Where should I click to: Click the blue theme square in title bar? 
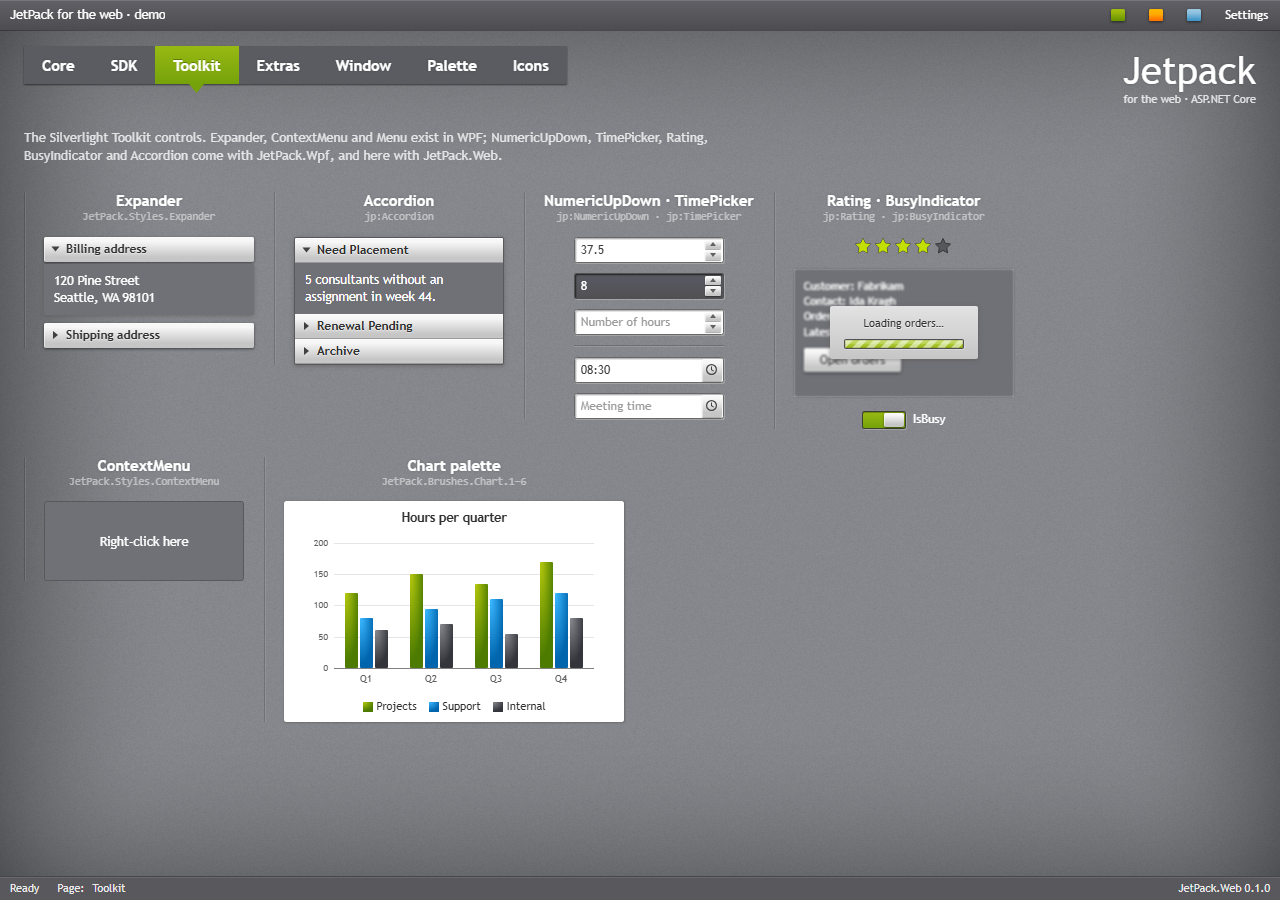pos(1194,15)
